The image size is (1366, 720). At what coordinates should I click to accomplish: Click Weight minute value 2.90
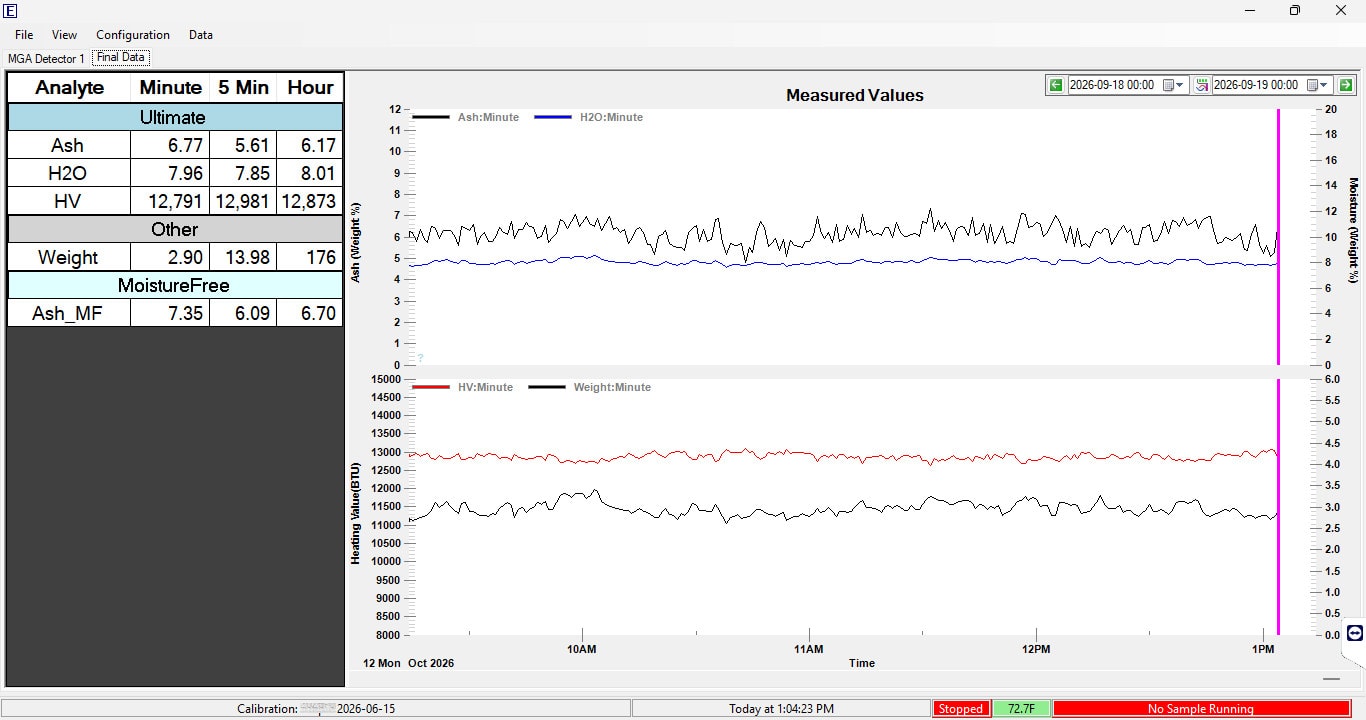171,257
